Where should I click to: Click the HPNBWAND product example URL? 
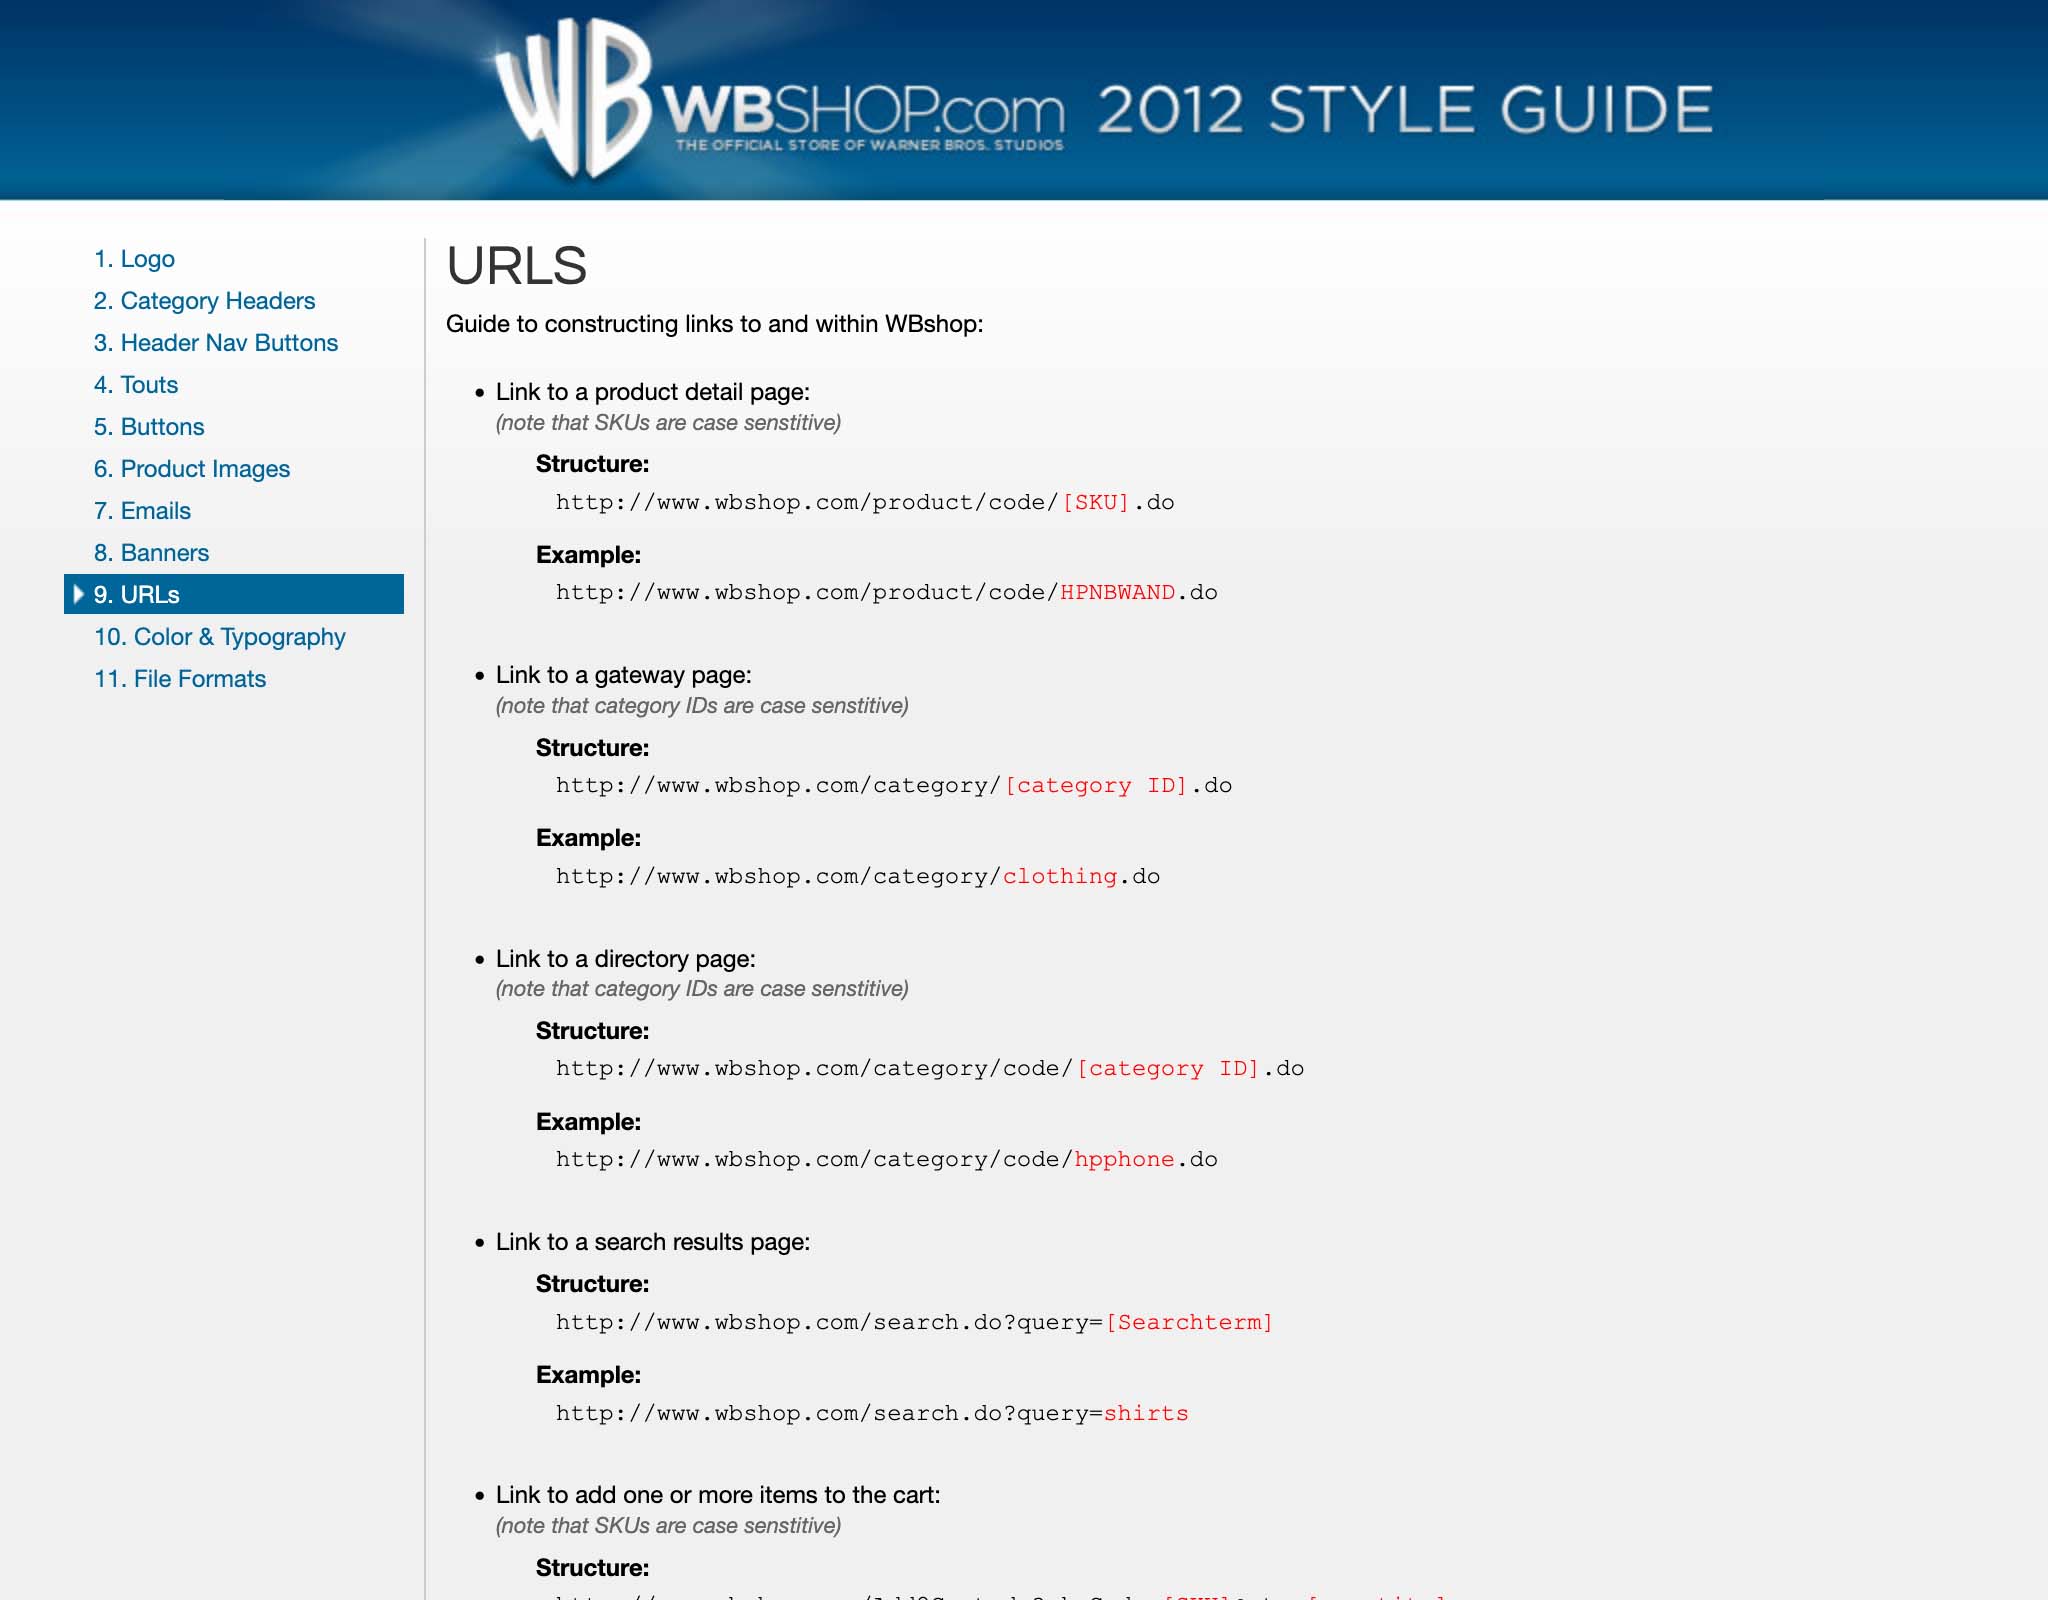point(886,593)
